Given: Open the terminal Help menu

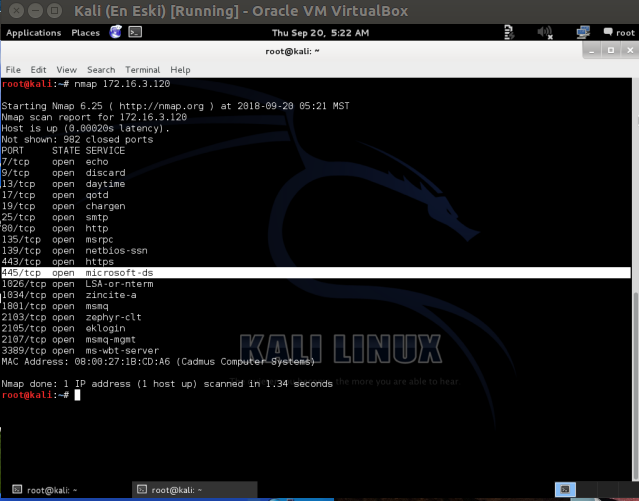Looking at the screenshot, I should (180, 70).
